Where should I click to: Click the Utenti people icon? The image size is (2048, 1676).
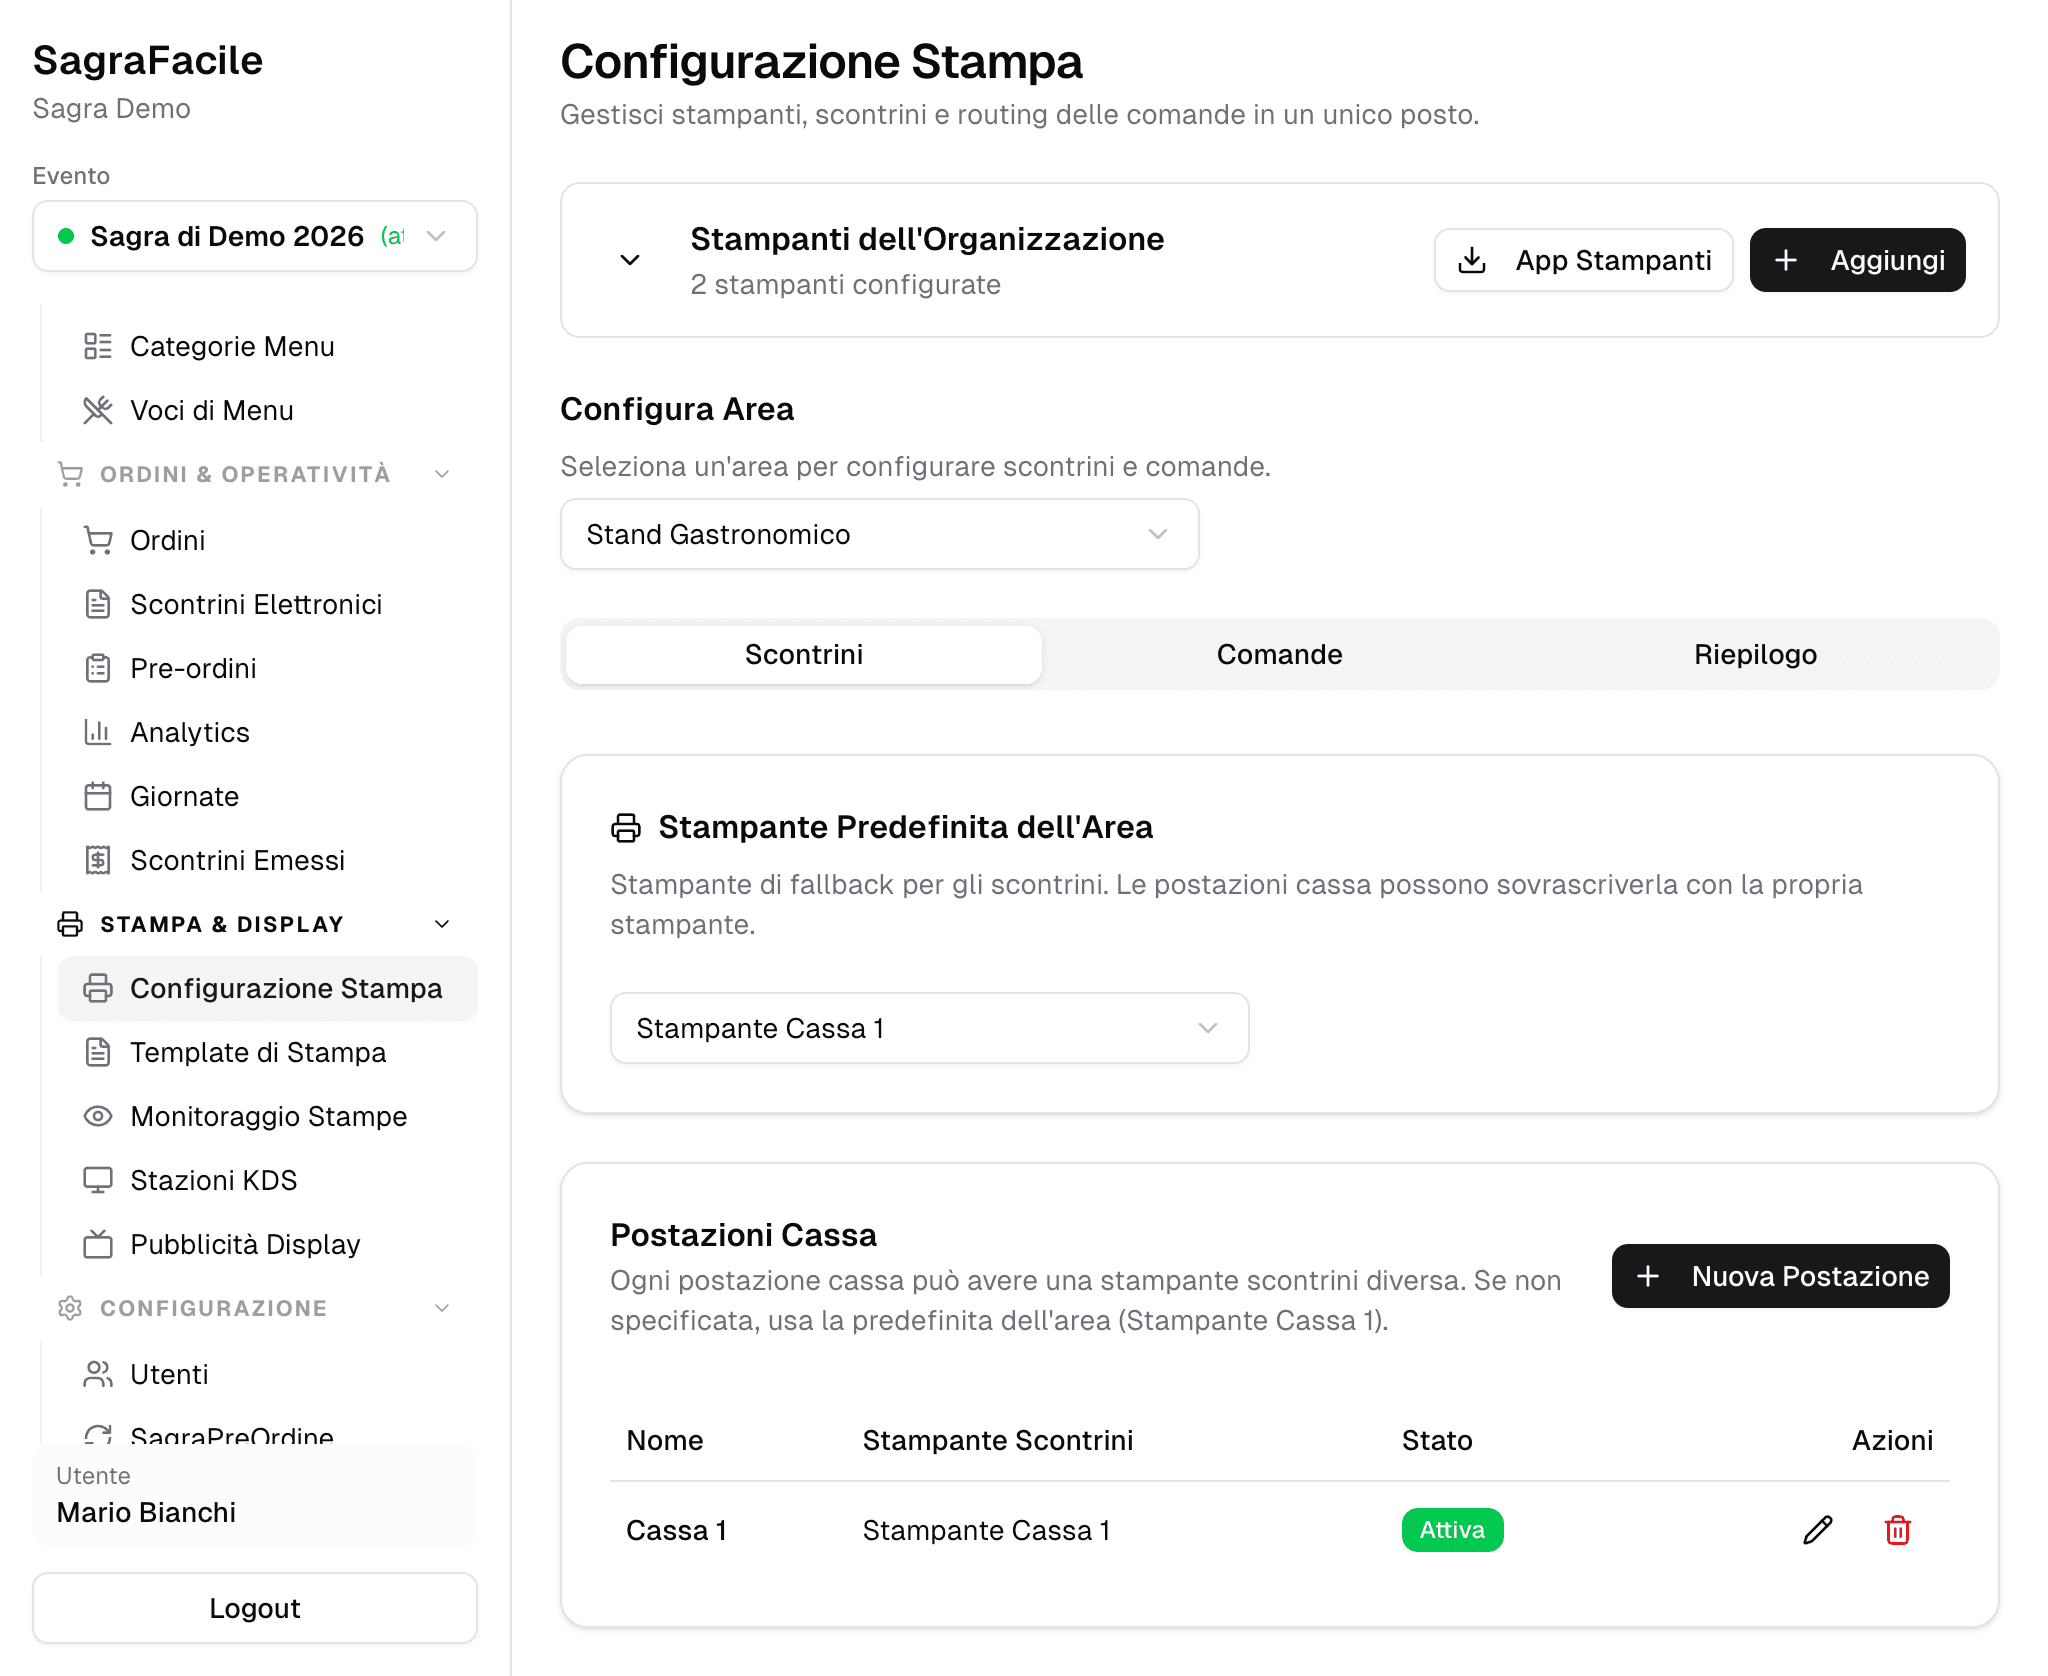click(x=98, y=1374)
